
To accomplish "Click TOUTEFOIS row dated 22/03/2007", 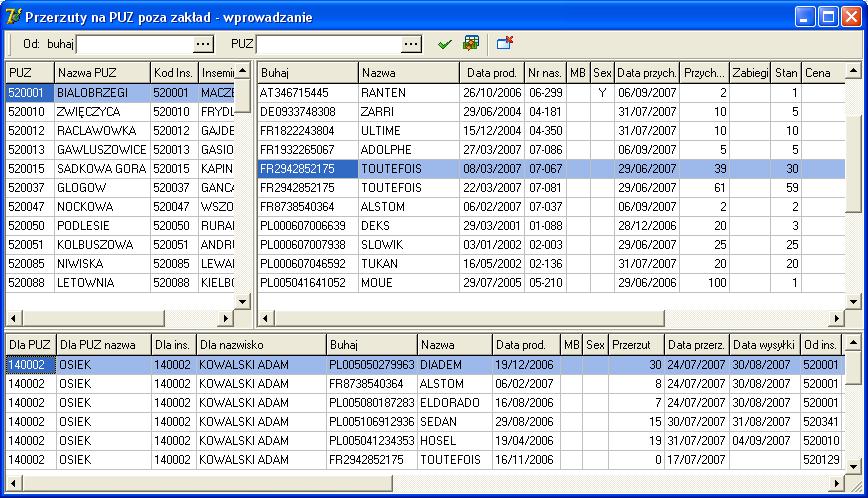I will (x=551, y=188).
